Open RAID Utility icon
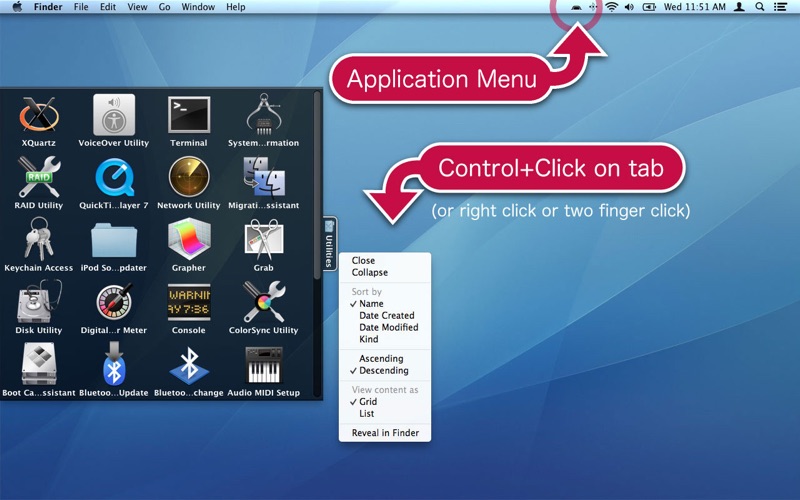 39,177
